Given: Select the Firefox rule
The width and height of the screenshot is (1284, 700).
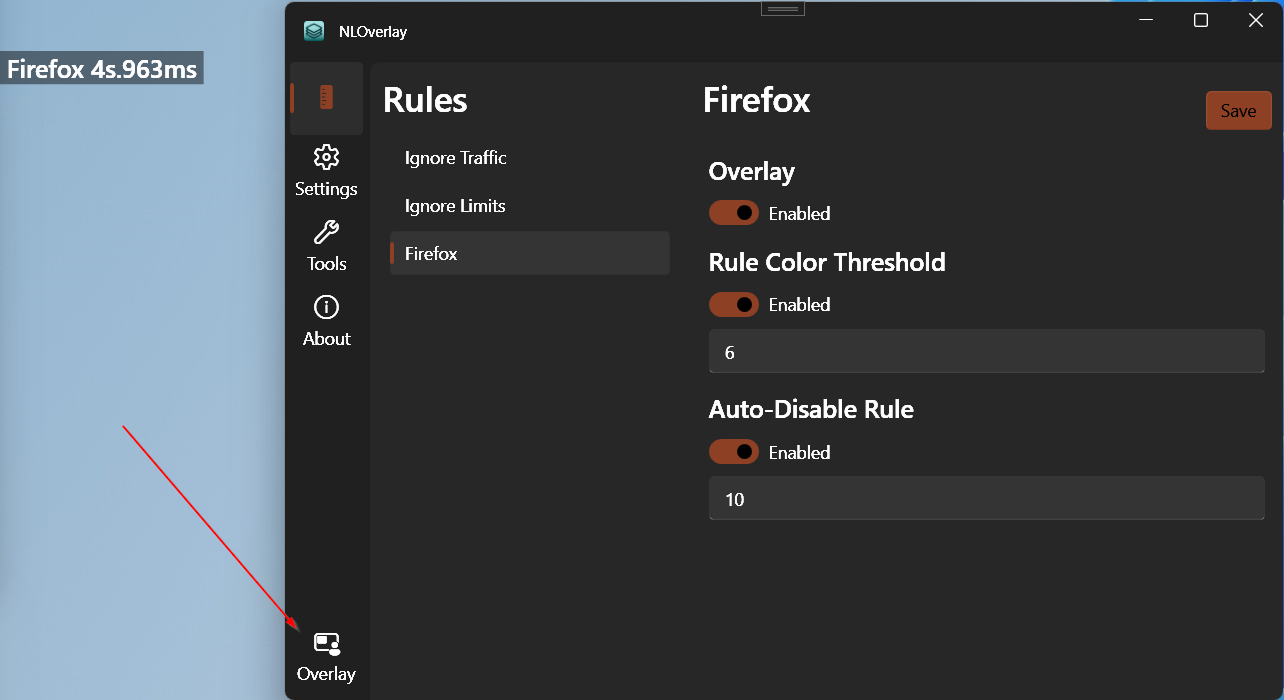Looking at the screenshot, I should click(529, 253).
